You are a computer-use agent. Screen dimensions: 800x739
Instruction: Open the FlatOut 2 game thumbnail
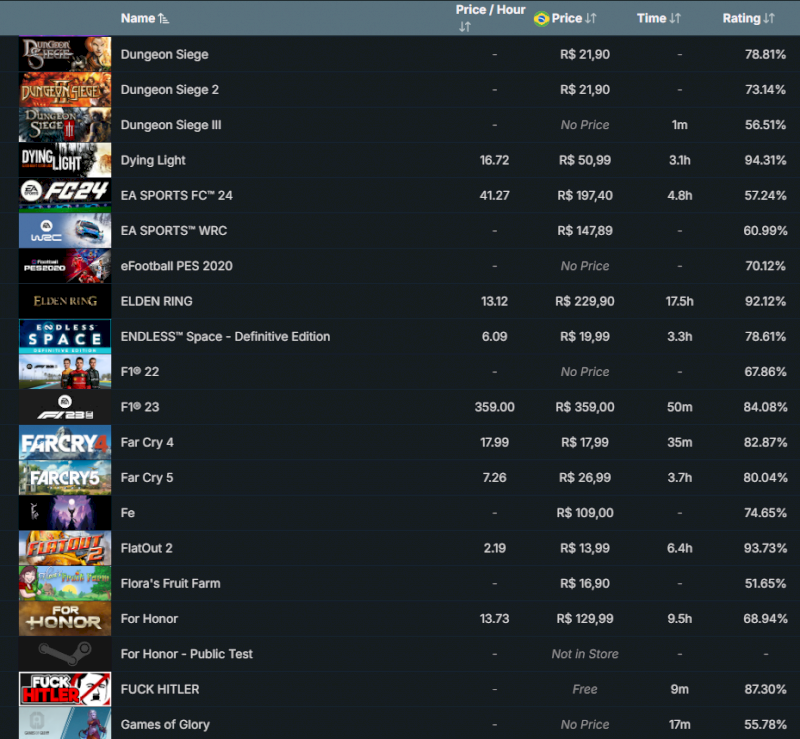(65, 548)
